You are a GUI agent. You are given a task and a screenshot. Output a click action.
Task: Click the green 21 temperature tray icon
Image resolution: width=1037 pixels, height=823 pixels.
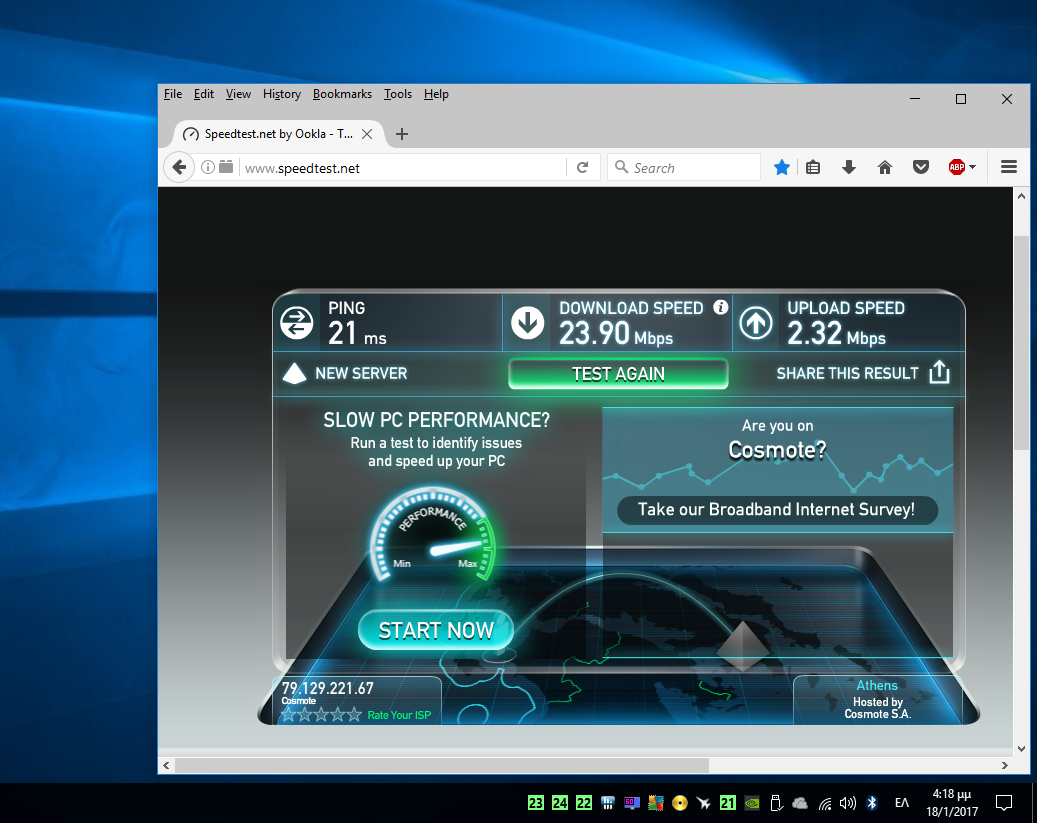pos(727,802)
